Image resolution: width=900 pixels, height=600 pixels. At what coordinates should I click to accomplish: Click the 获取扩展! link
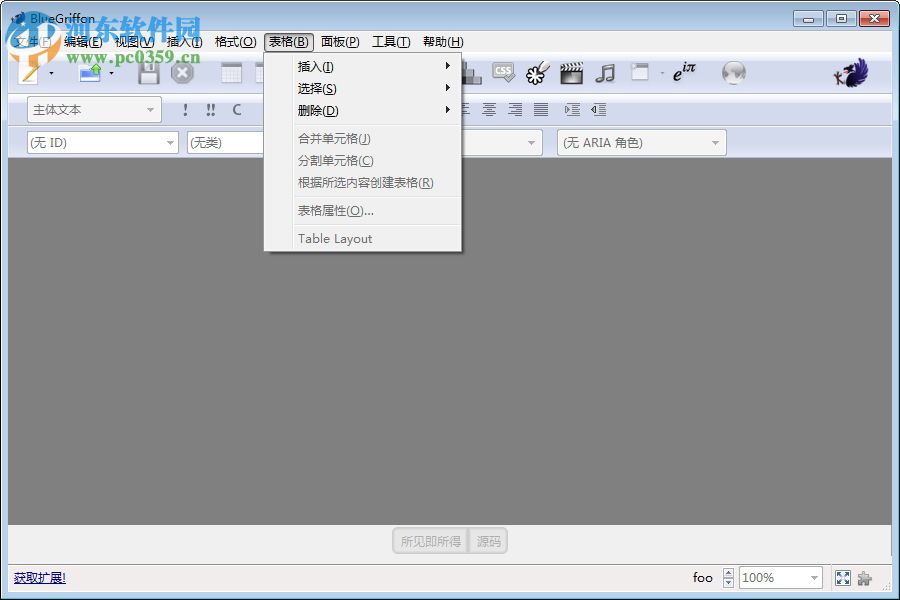coord(40,578)
